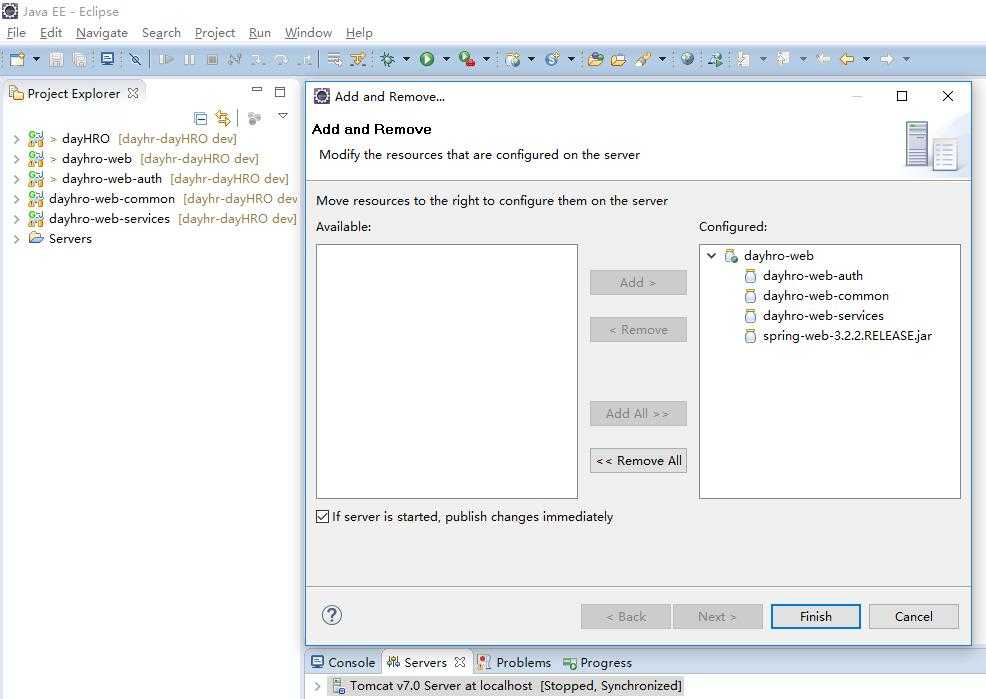The width and height of the screenshot is (986, 699).
Task: Toggle Link with Editor in Project Explorer
Action: tap(223, 118)
